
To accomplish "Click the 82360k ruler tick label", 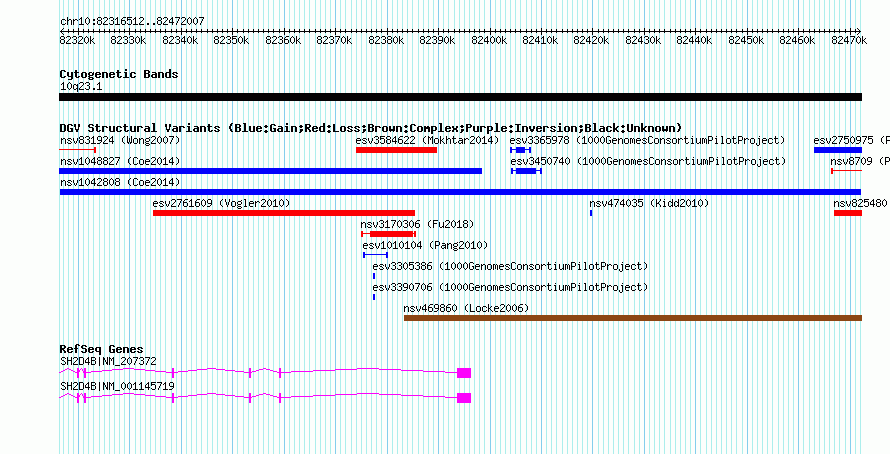I will tap(283, 40).
